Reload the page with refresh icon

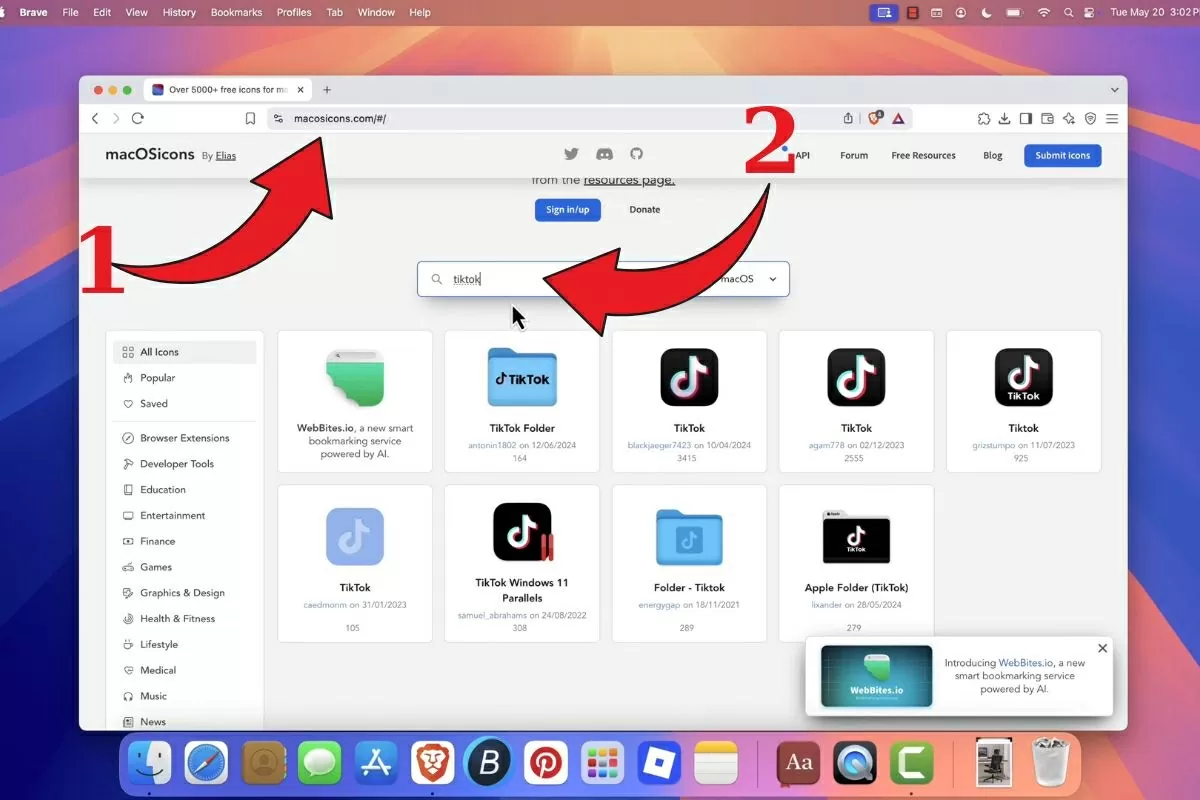[138, 118]
